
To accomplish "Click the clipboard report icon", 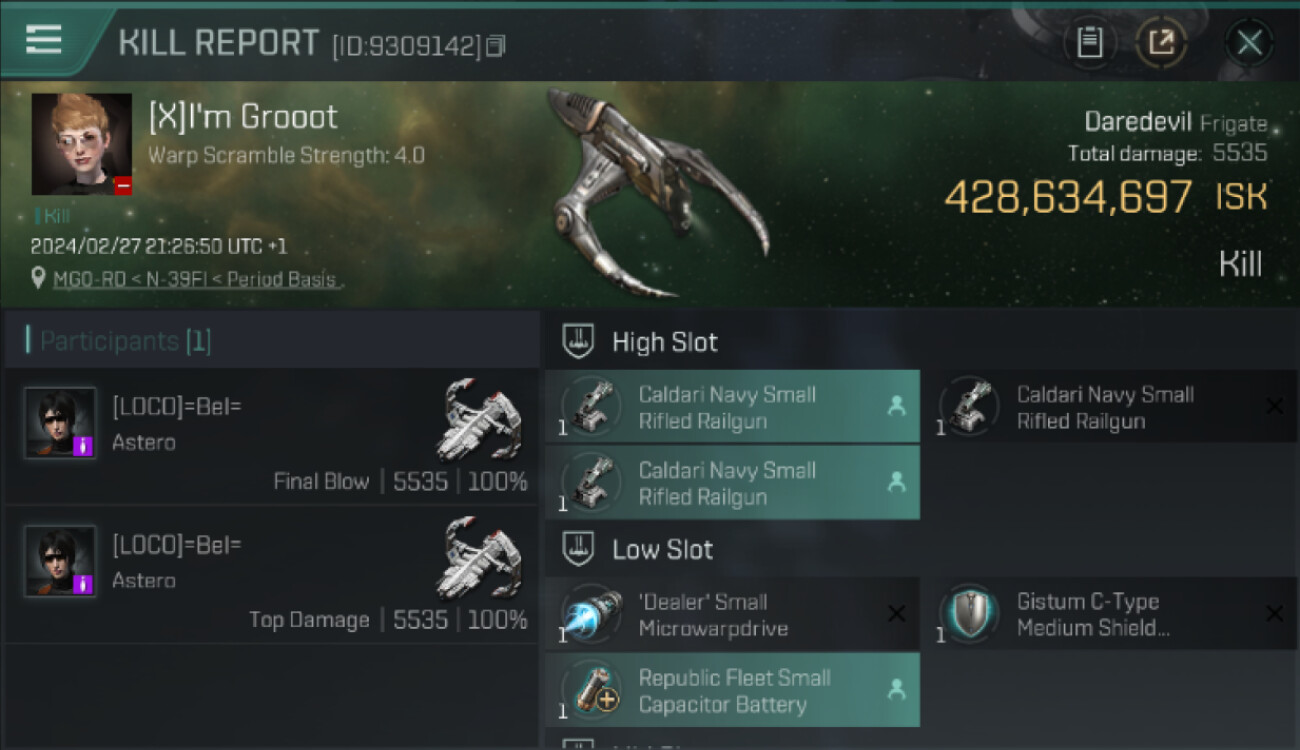I will pyautogui.click(x=1089, y=42).
